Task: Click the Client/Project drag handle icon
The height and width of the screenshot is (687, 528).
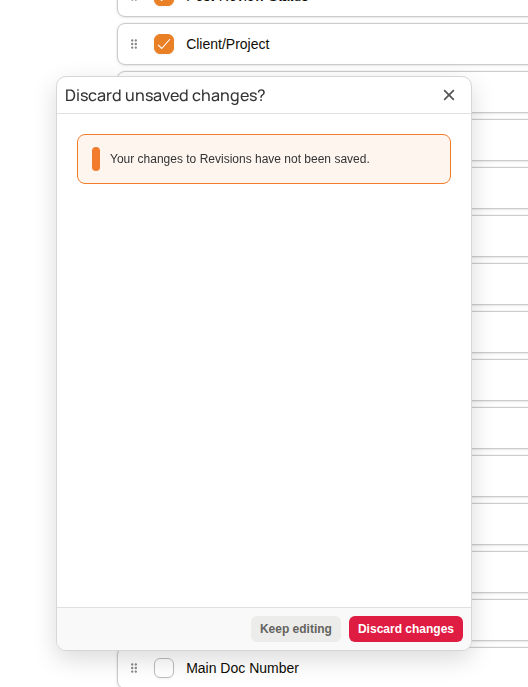Action: 134,44
